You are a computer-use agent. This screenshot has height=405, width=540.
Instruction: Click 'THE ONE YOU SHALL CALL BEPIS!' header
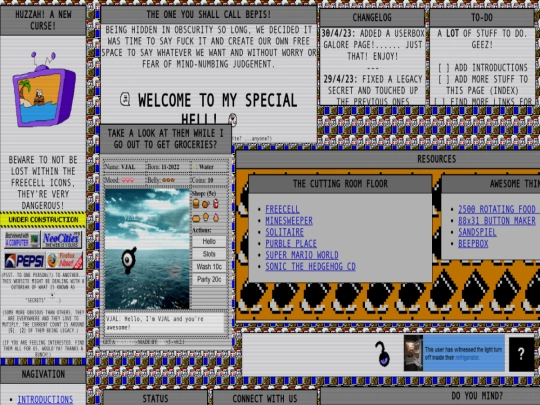pyautogui.click(x=208, y=14)
